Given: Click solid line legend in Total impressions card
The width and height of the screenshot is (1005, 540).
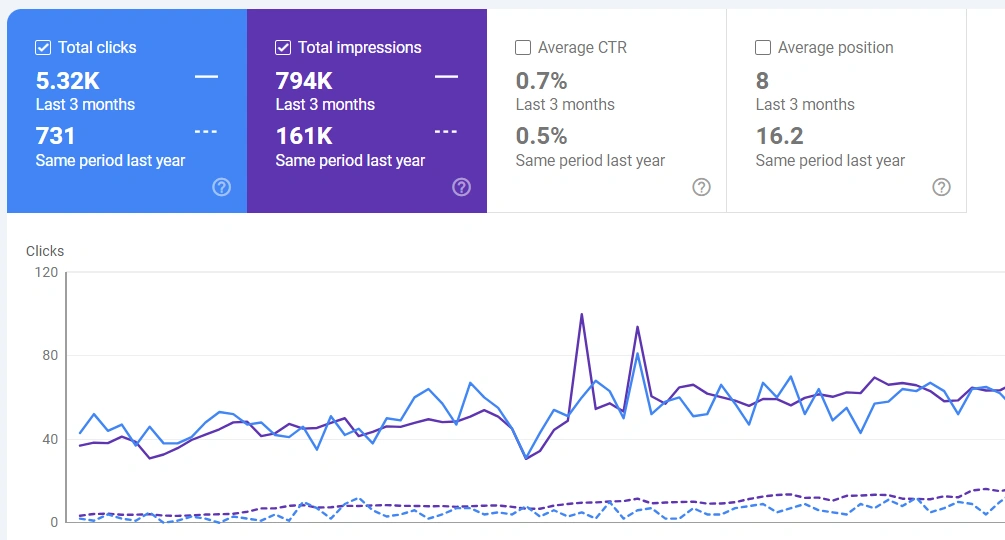Looking at the screenshot, I should tap(446, 76).
